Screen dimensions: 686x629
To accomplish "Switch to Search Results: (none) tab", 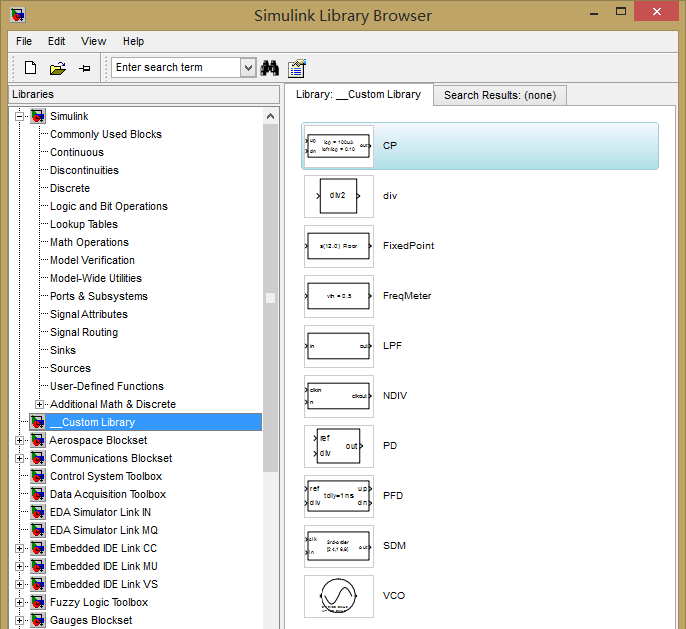I will tap(500, 95).
